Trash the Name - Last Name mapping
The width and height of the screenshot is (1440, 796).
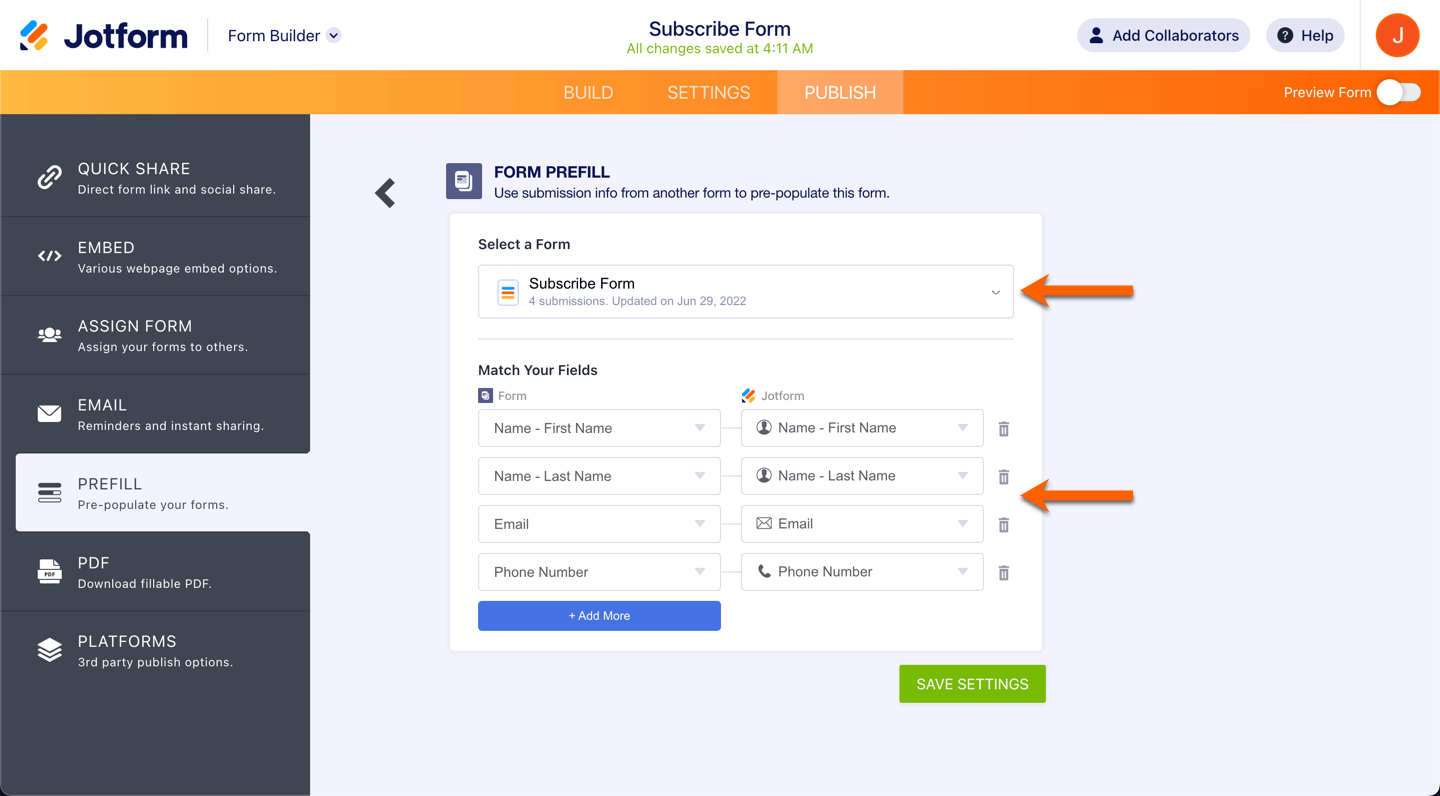[1004, 477]
